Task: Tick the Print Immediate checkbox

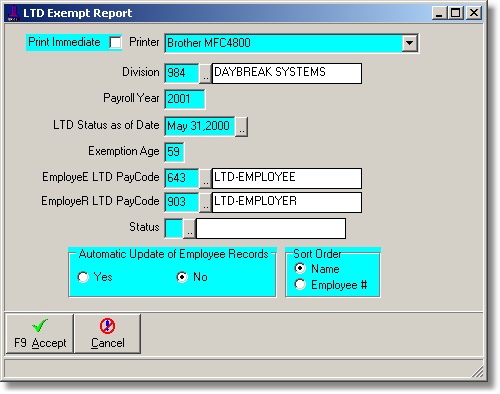Action: (115, 43)
